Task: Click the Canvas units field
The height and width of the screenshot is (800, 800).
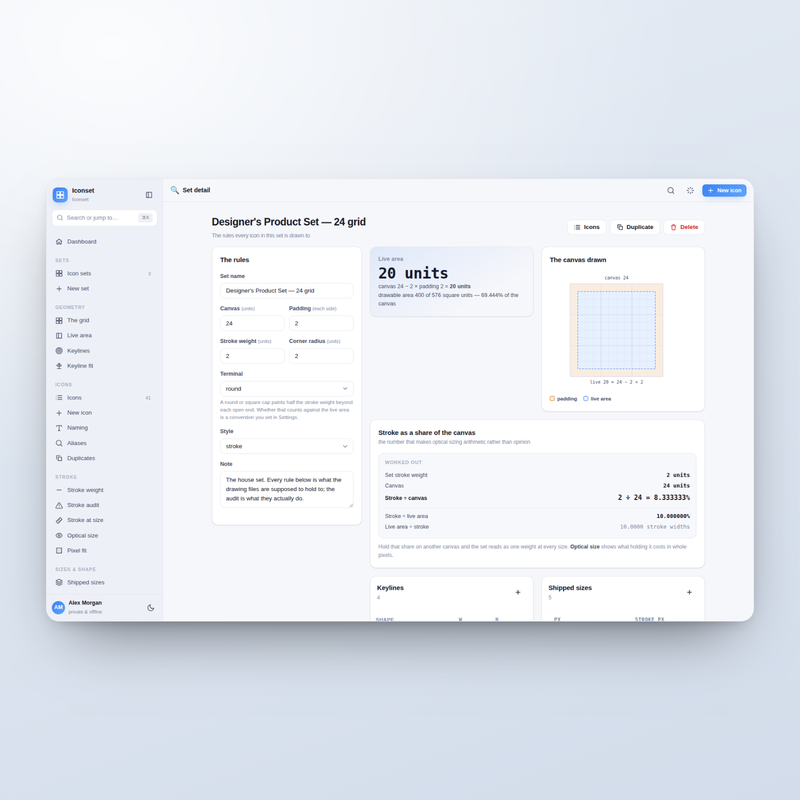Action: (x=252, y=323)
